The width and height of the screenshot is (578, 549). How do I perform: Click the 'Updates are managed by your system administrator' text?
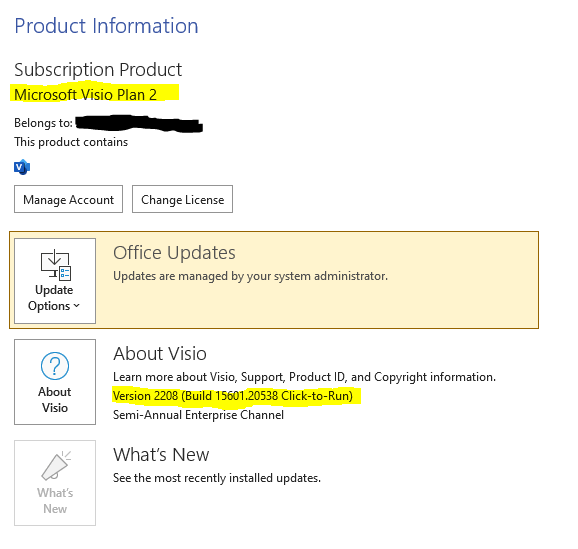pyautogui.click(x=250, y=276)
